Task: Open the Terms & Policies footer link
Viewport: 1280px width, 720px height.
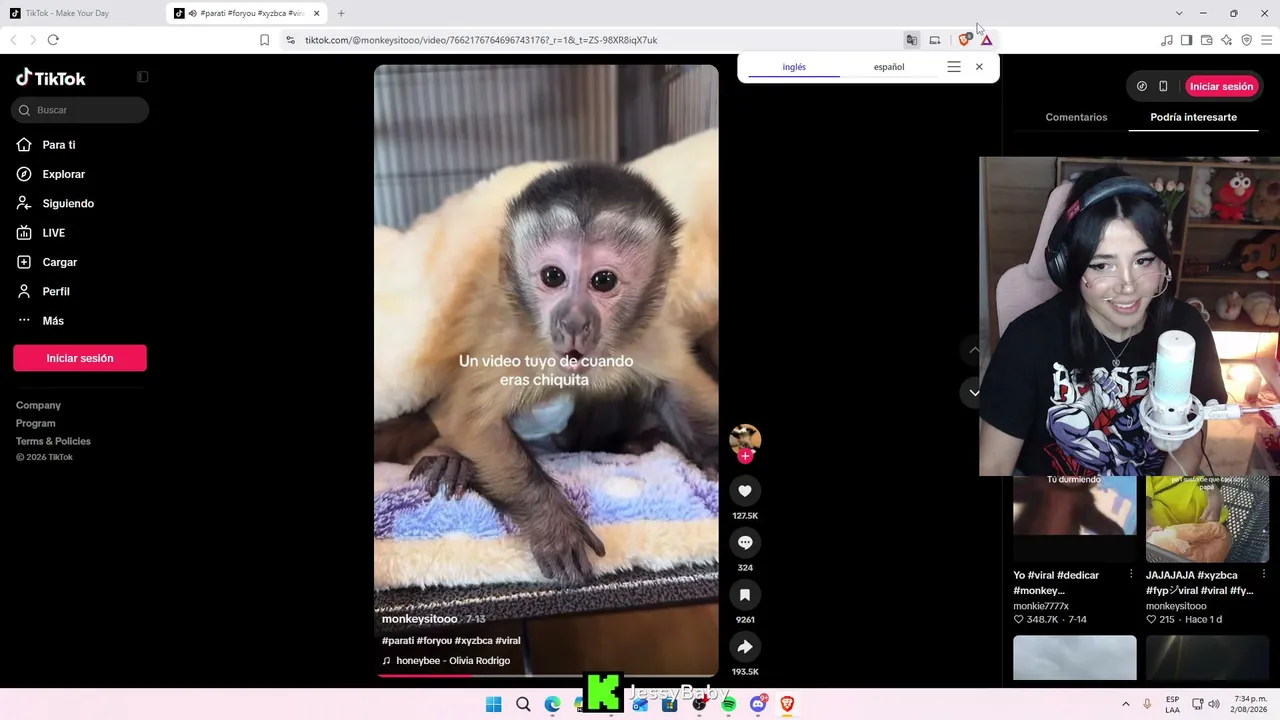Action: pos(53,441)
